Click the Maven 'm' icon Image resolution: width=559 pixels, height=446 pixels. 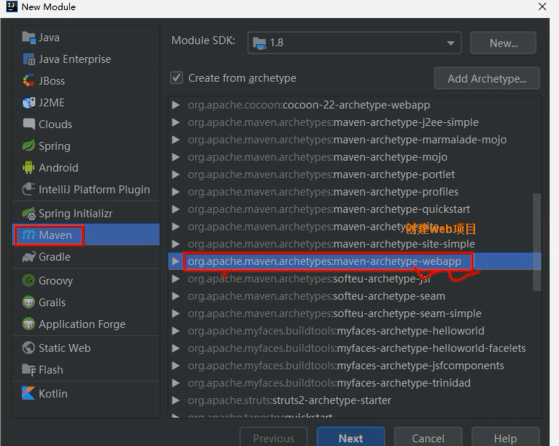tap(29, 235)
